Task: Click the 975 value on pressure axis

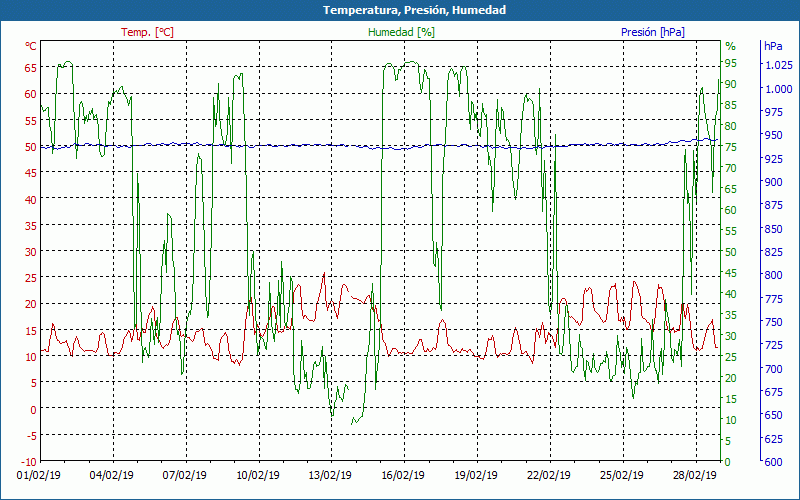Action: point(773,112)
